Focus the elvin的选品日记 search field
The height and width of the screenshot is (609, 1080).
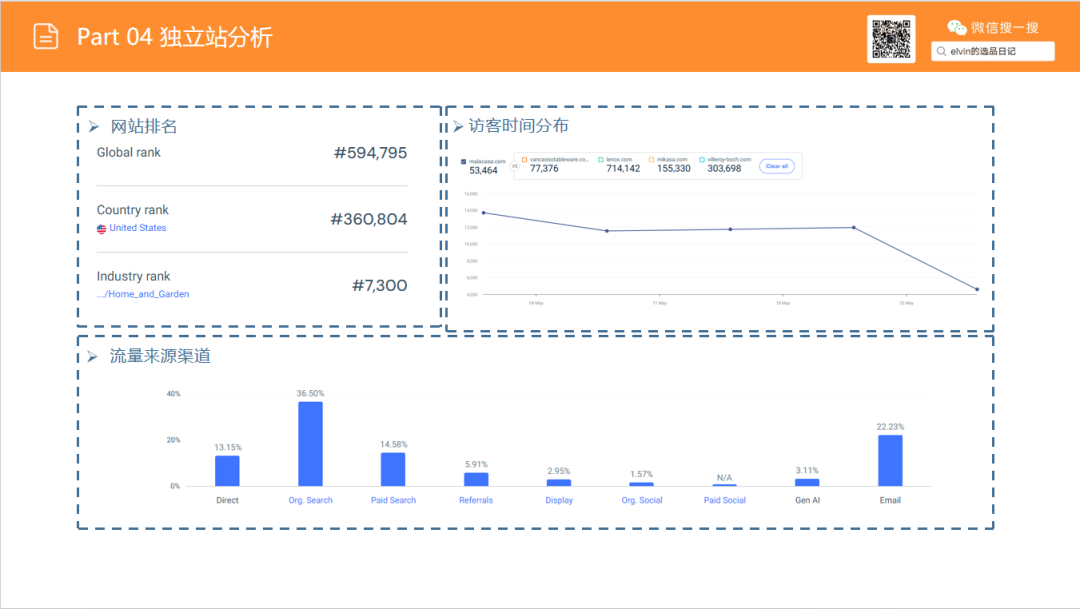coord(993,51)
